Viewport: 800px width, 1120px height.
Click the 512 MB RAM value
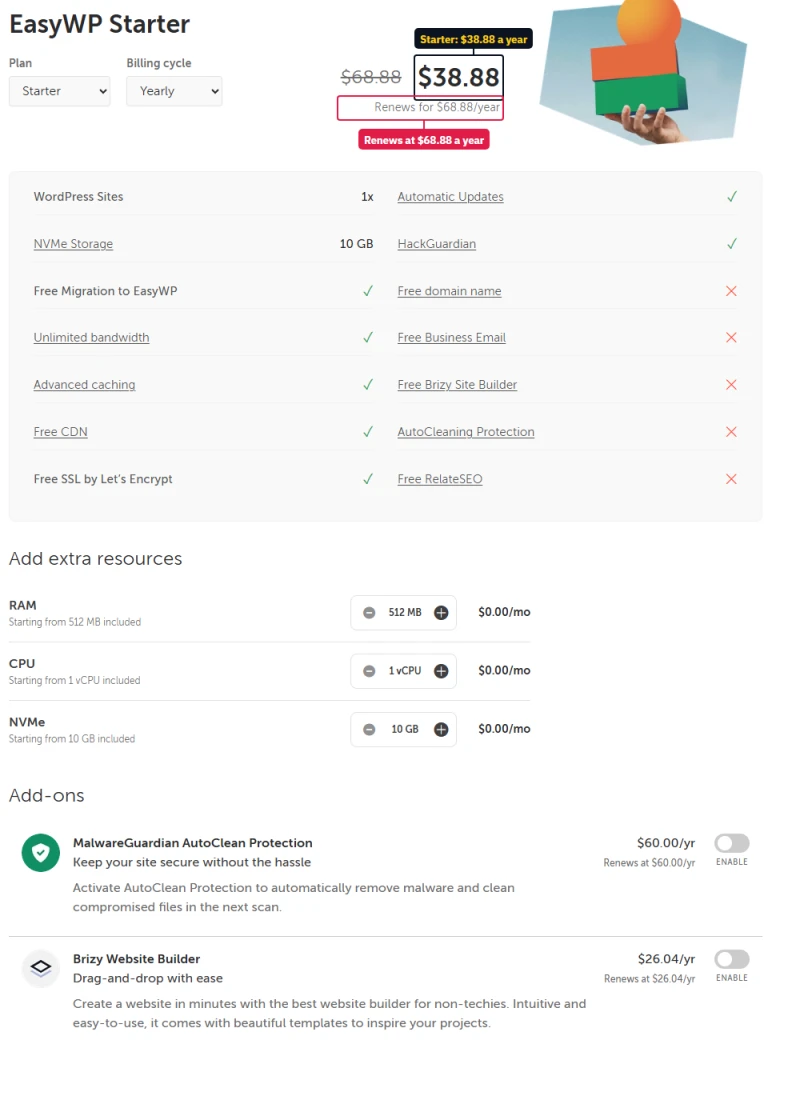point(405,613)
